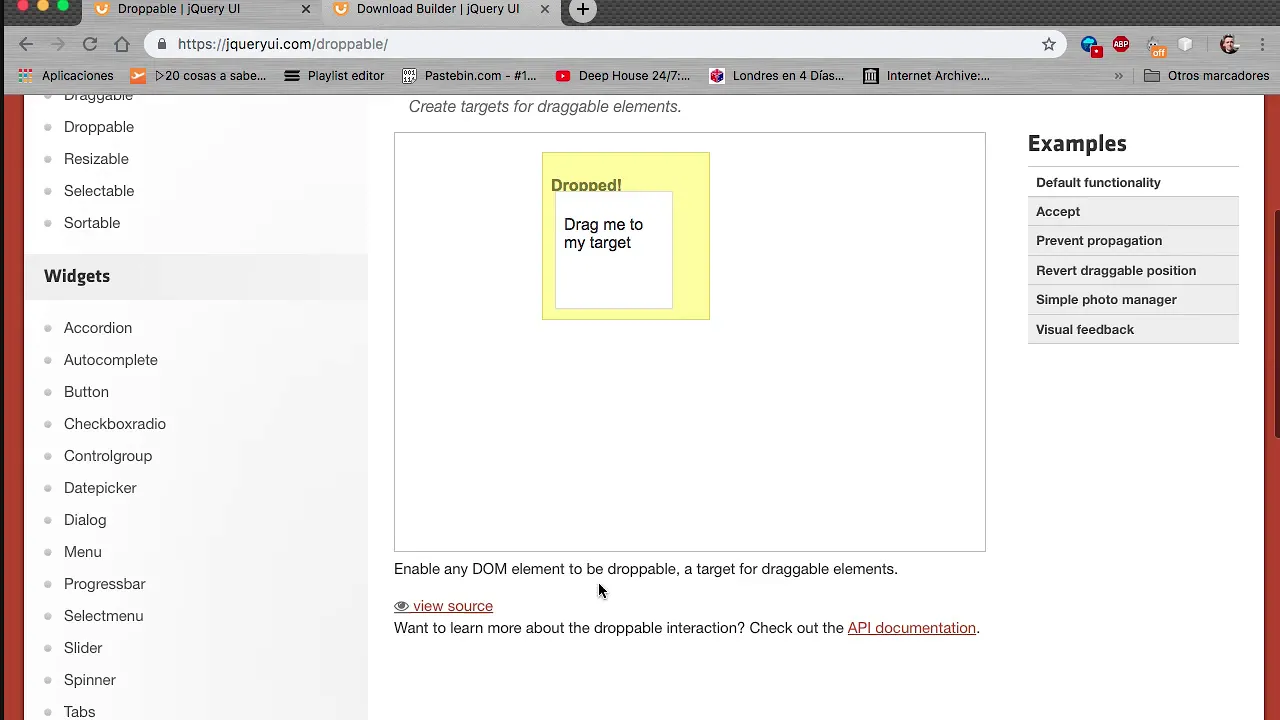Open the Adblock Plus extension icon
This screenshot has height=720, width=1280.
tap(1121, 44)
